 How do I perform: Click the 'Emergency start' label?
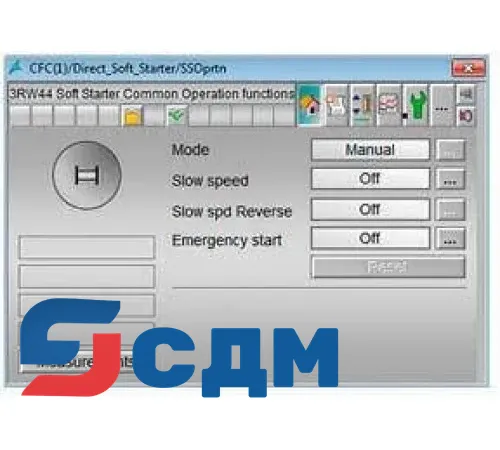pos(227,240)
